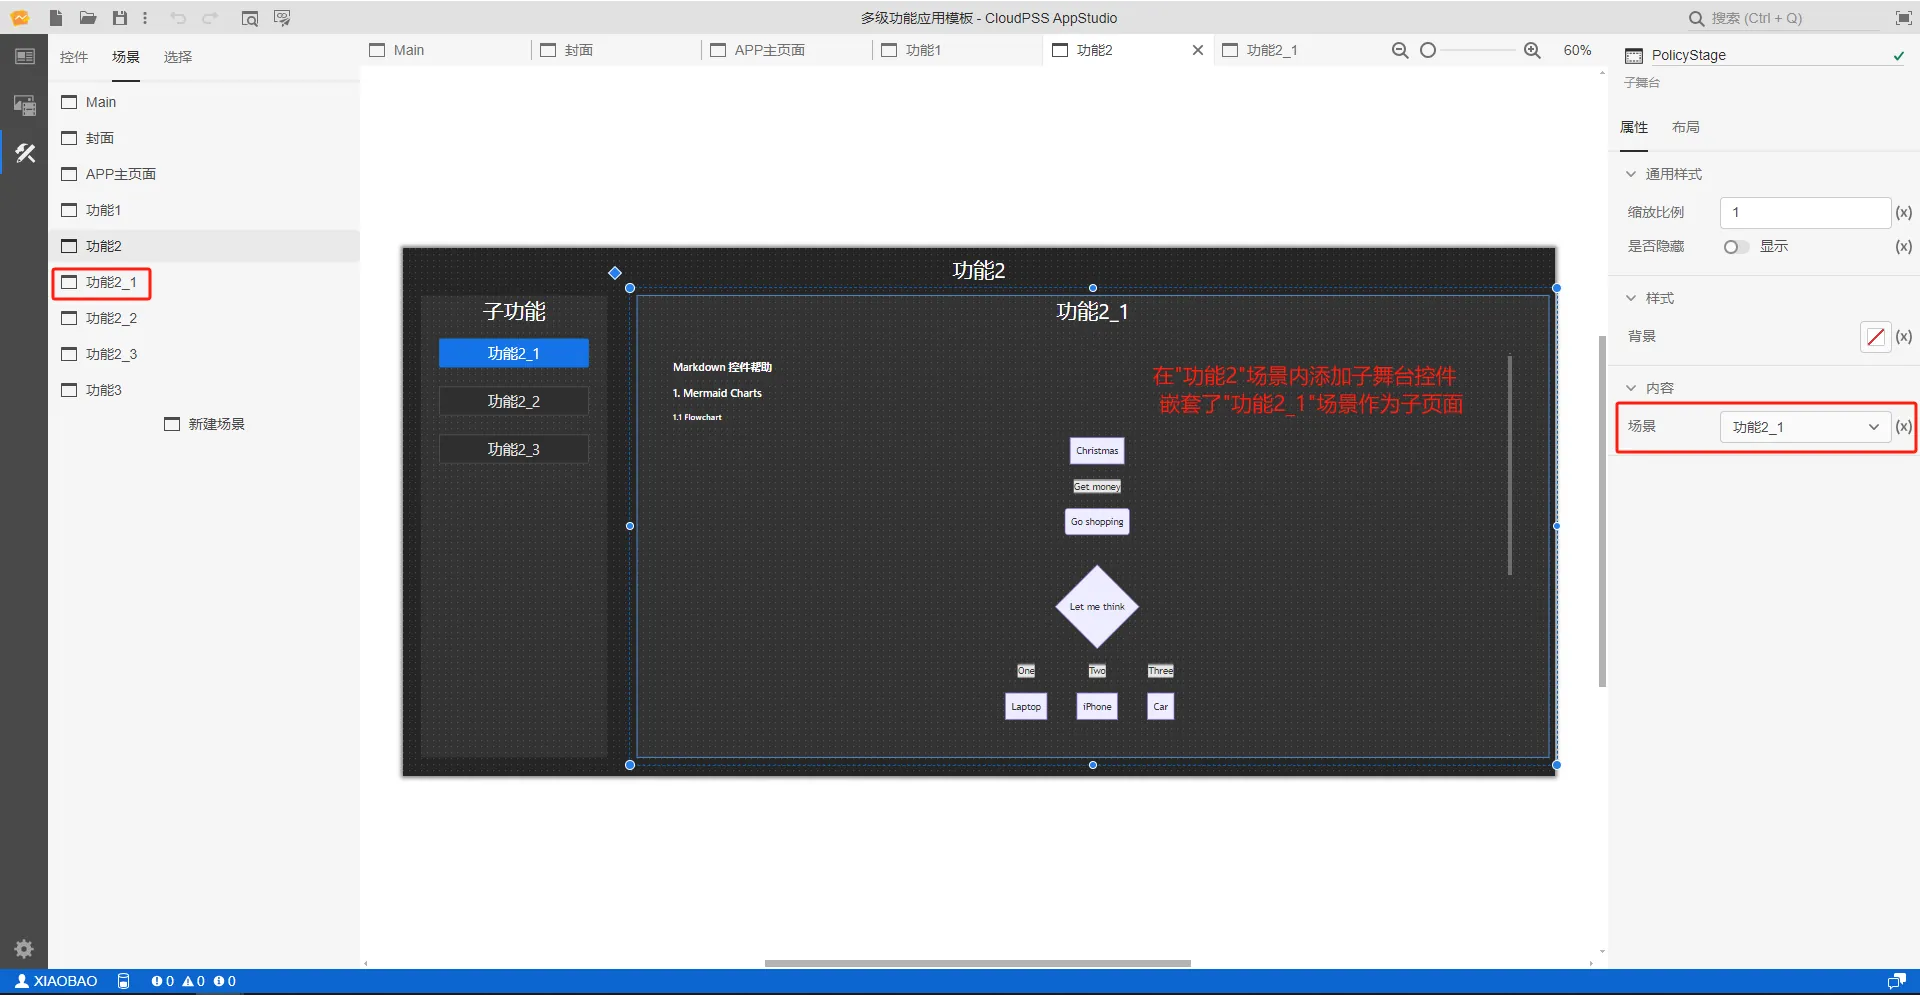The width and height of the screenshot is (1920, 995).
Task: Switch to the 选择 tab
Action: click(x=178, y=57)
